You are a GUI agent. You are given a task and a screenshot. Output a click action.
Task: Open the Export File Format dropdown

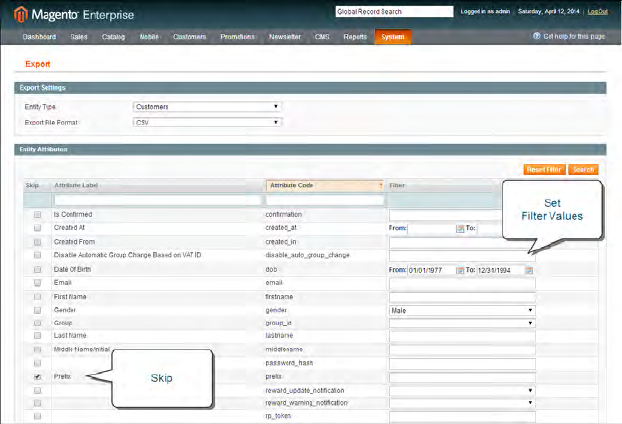coord(207,122)
